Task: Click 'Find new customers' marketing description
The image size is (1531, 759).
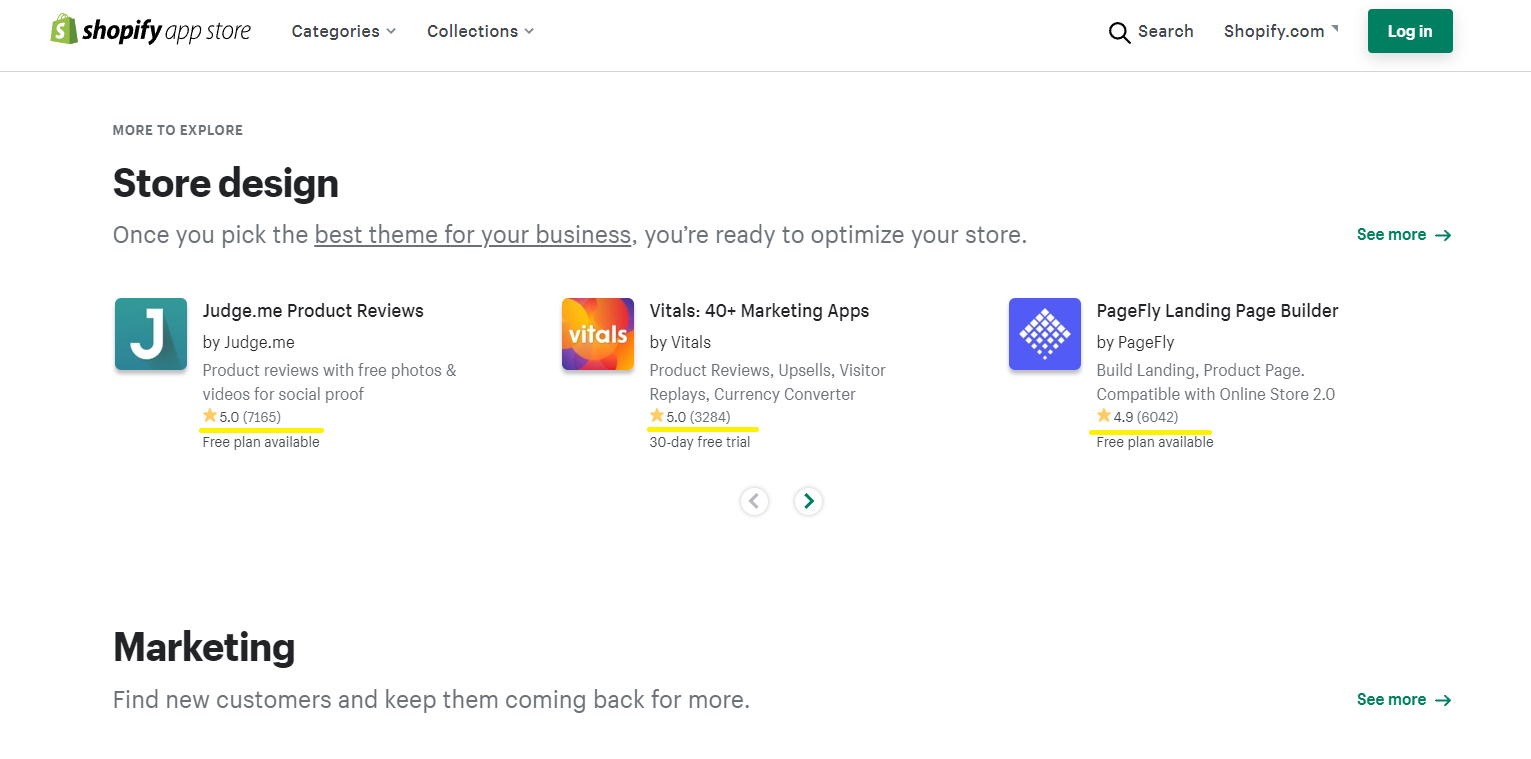Action: click(x=431, y=700)
